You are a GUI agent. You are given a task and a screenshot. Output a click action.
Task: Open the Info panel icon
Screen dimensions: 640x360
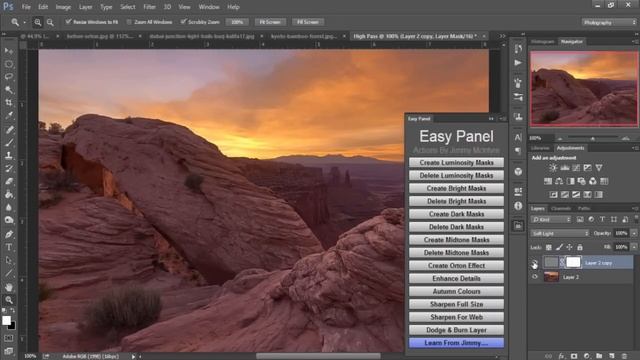[x=518, y=206]
